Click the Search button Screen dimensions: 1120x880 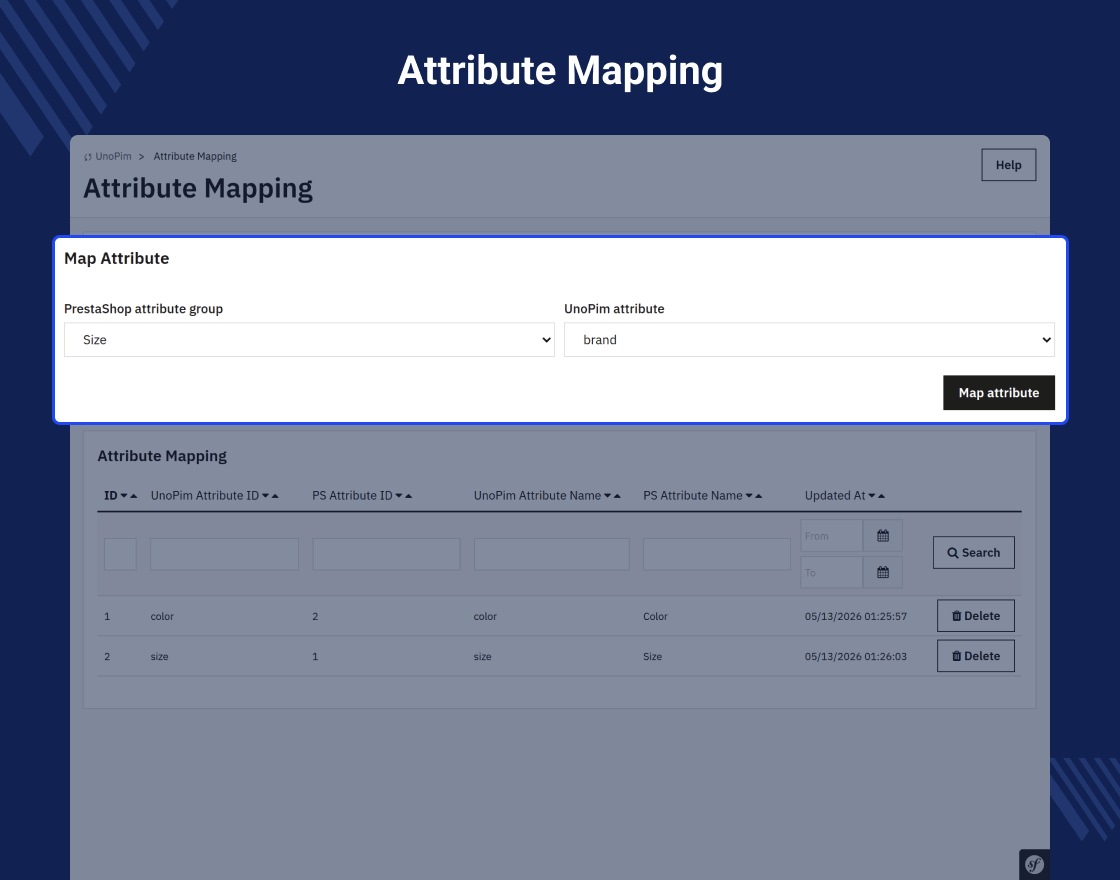(x=974, y=553)
